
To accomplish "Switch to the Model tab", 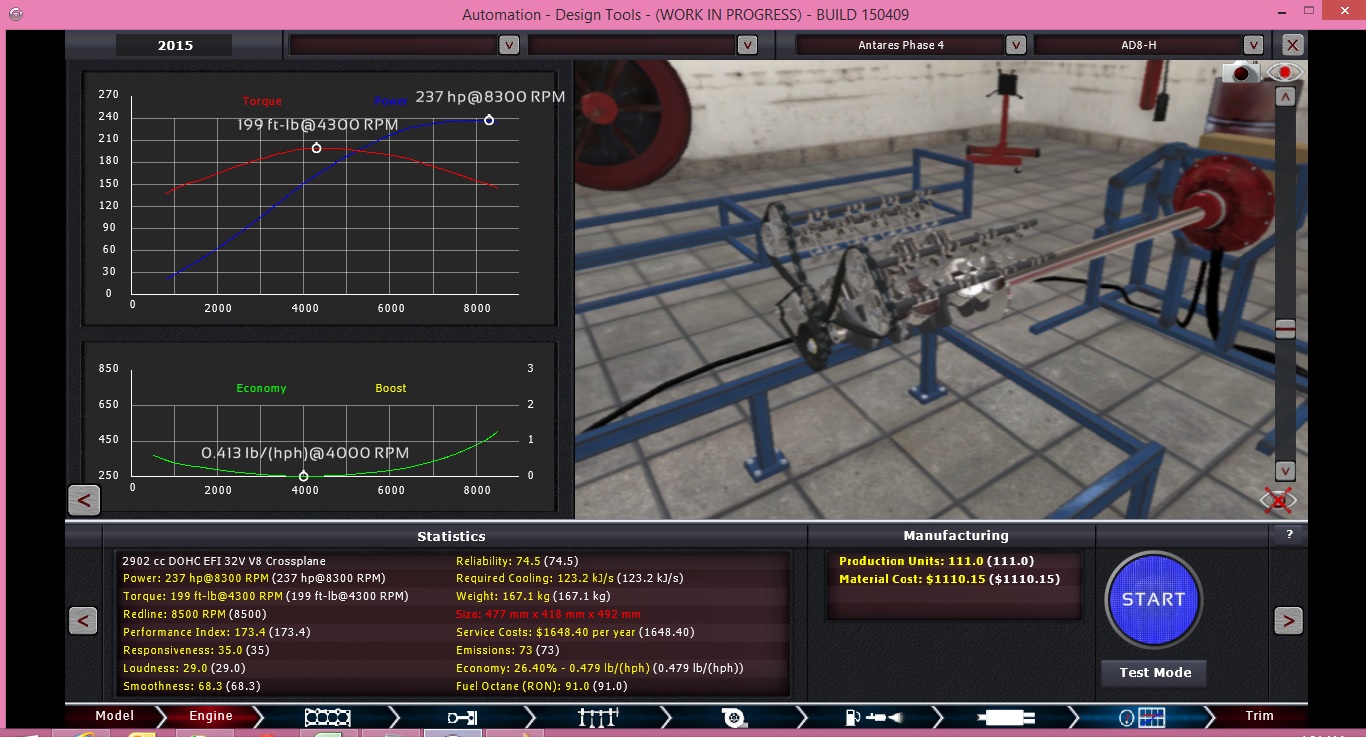I will 114,716.
